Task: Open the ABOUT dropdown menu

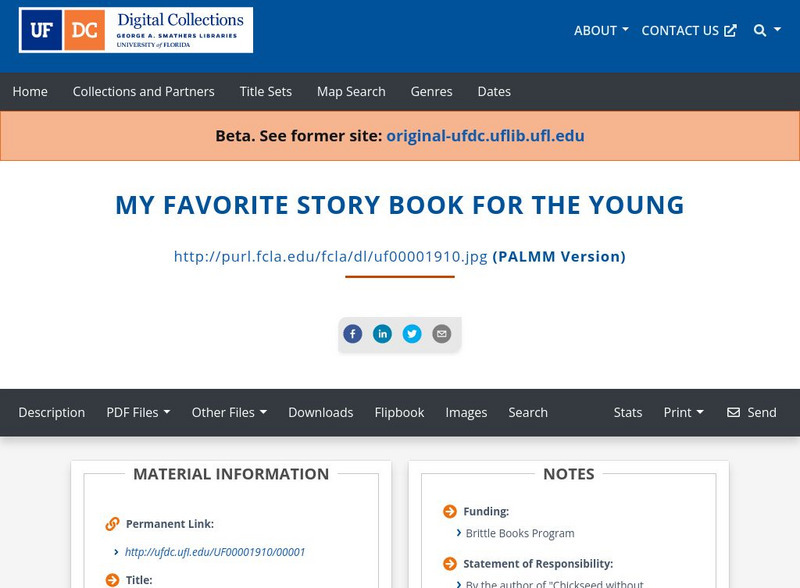Action: coord(599,30)
